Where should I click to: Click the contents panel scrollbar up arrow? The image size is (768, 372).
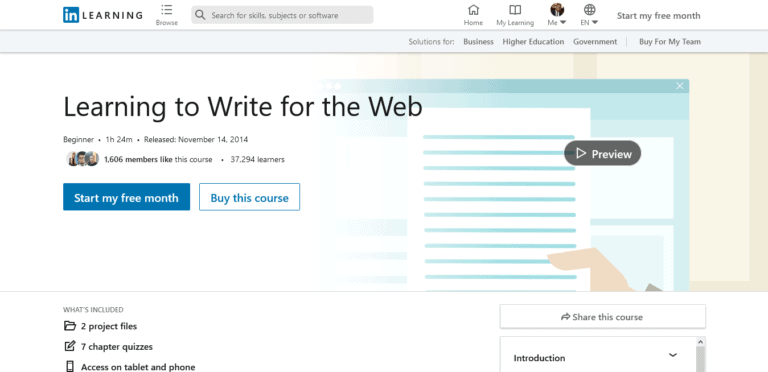point(700,342)
